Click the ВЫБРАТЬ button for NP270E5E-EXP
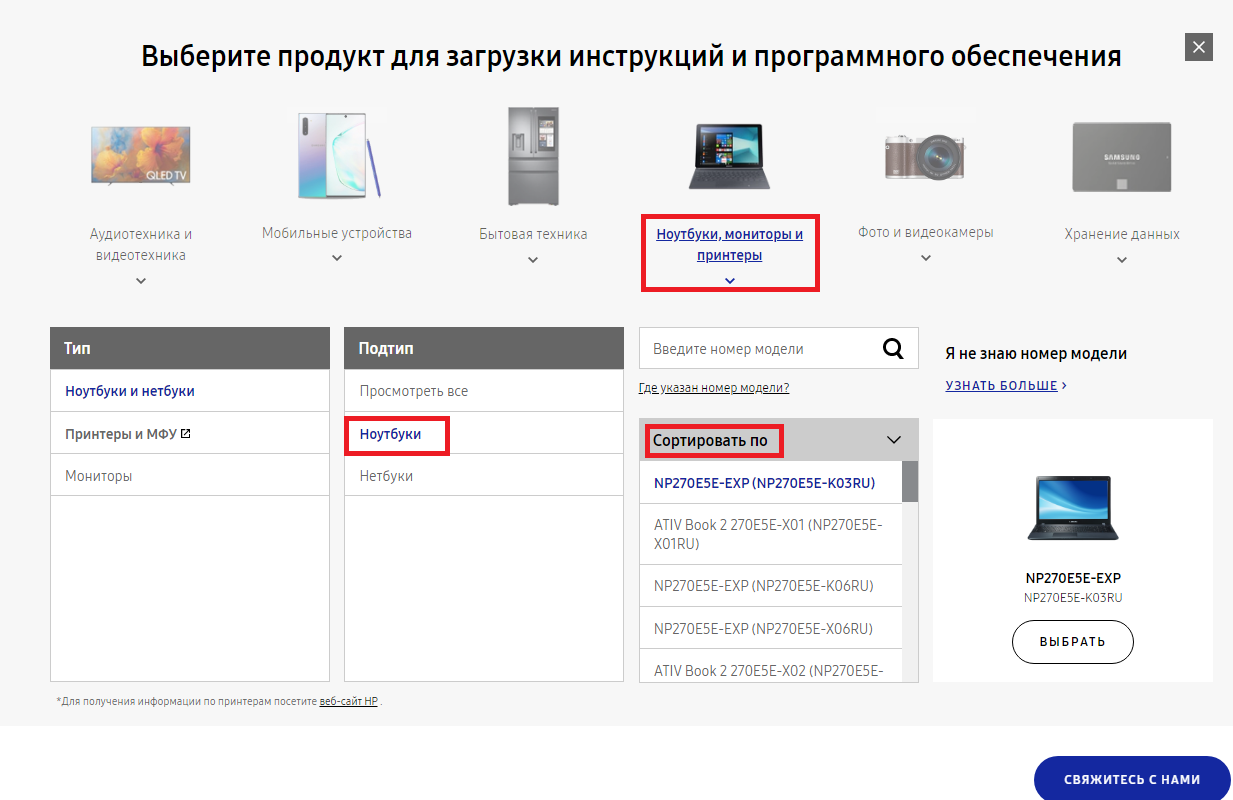 (1072, 641)
